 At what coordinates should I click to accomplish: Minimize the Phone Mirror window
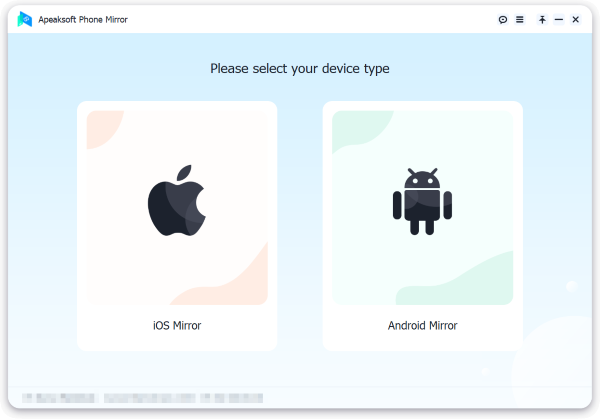pos(559,20)
